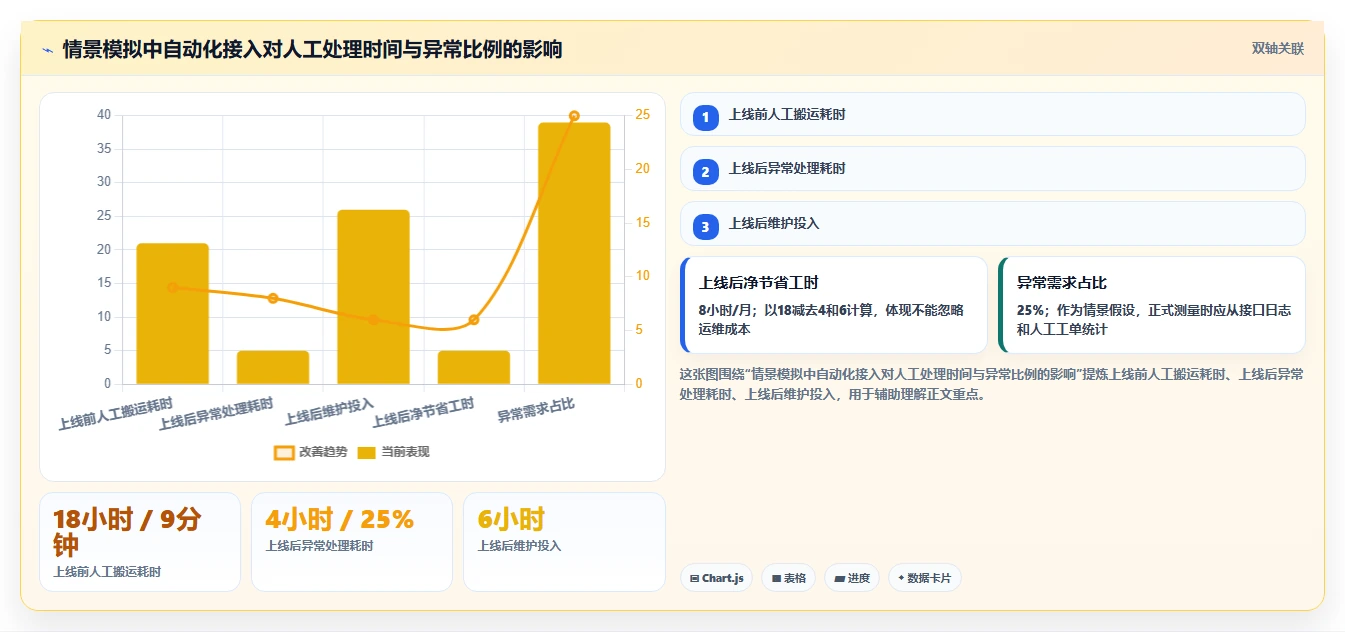1345x632 pixels.
Task: Click the right axis value 25
Action: 642,115
